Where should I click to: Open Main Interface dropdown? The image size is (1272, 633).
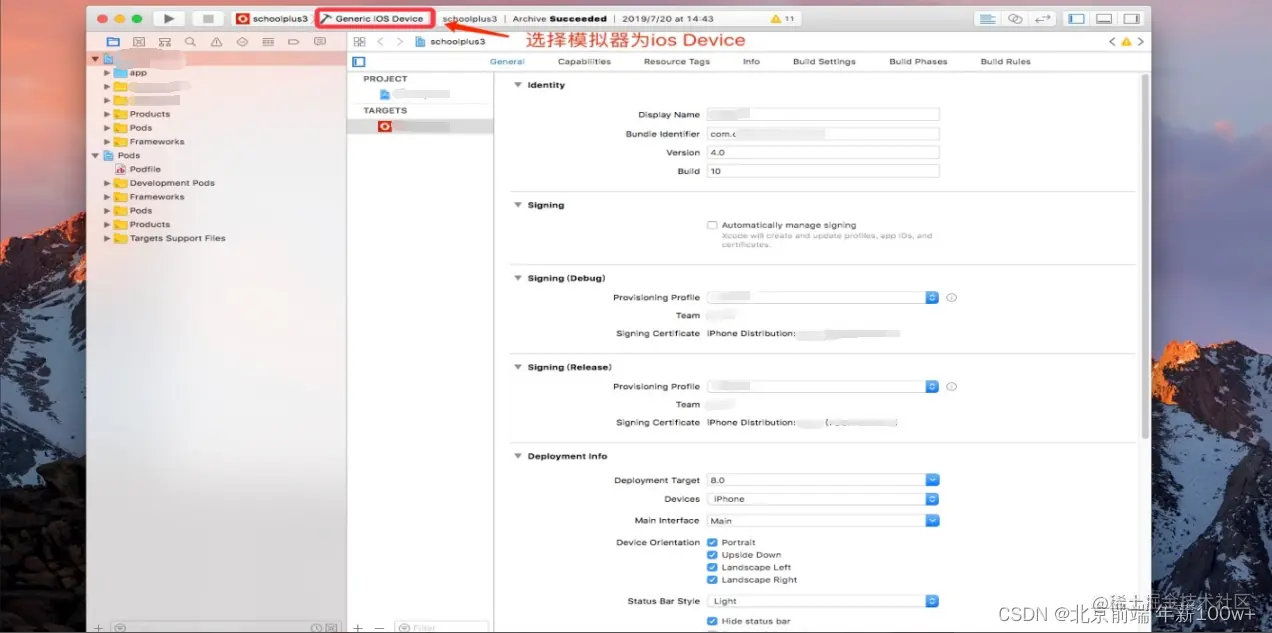click(823, 521)
